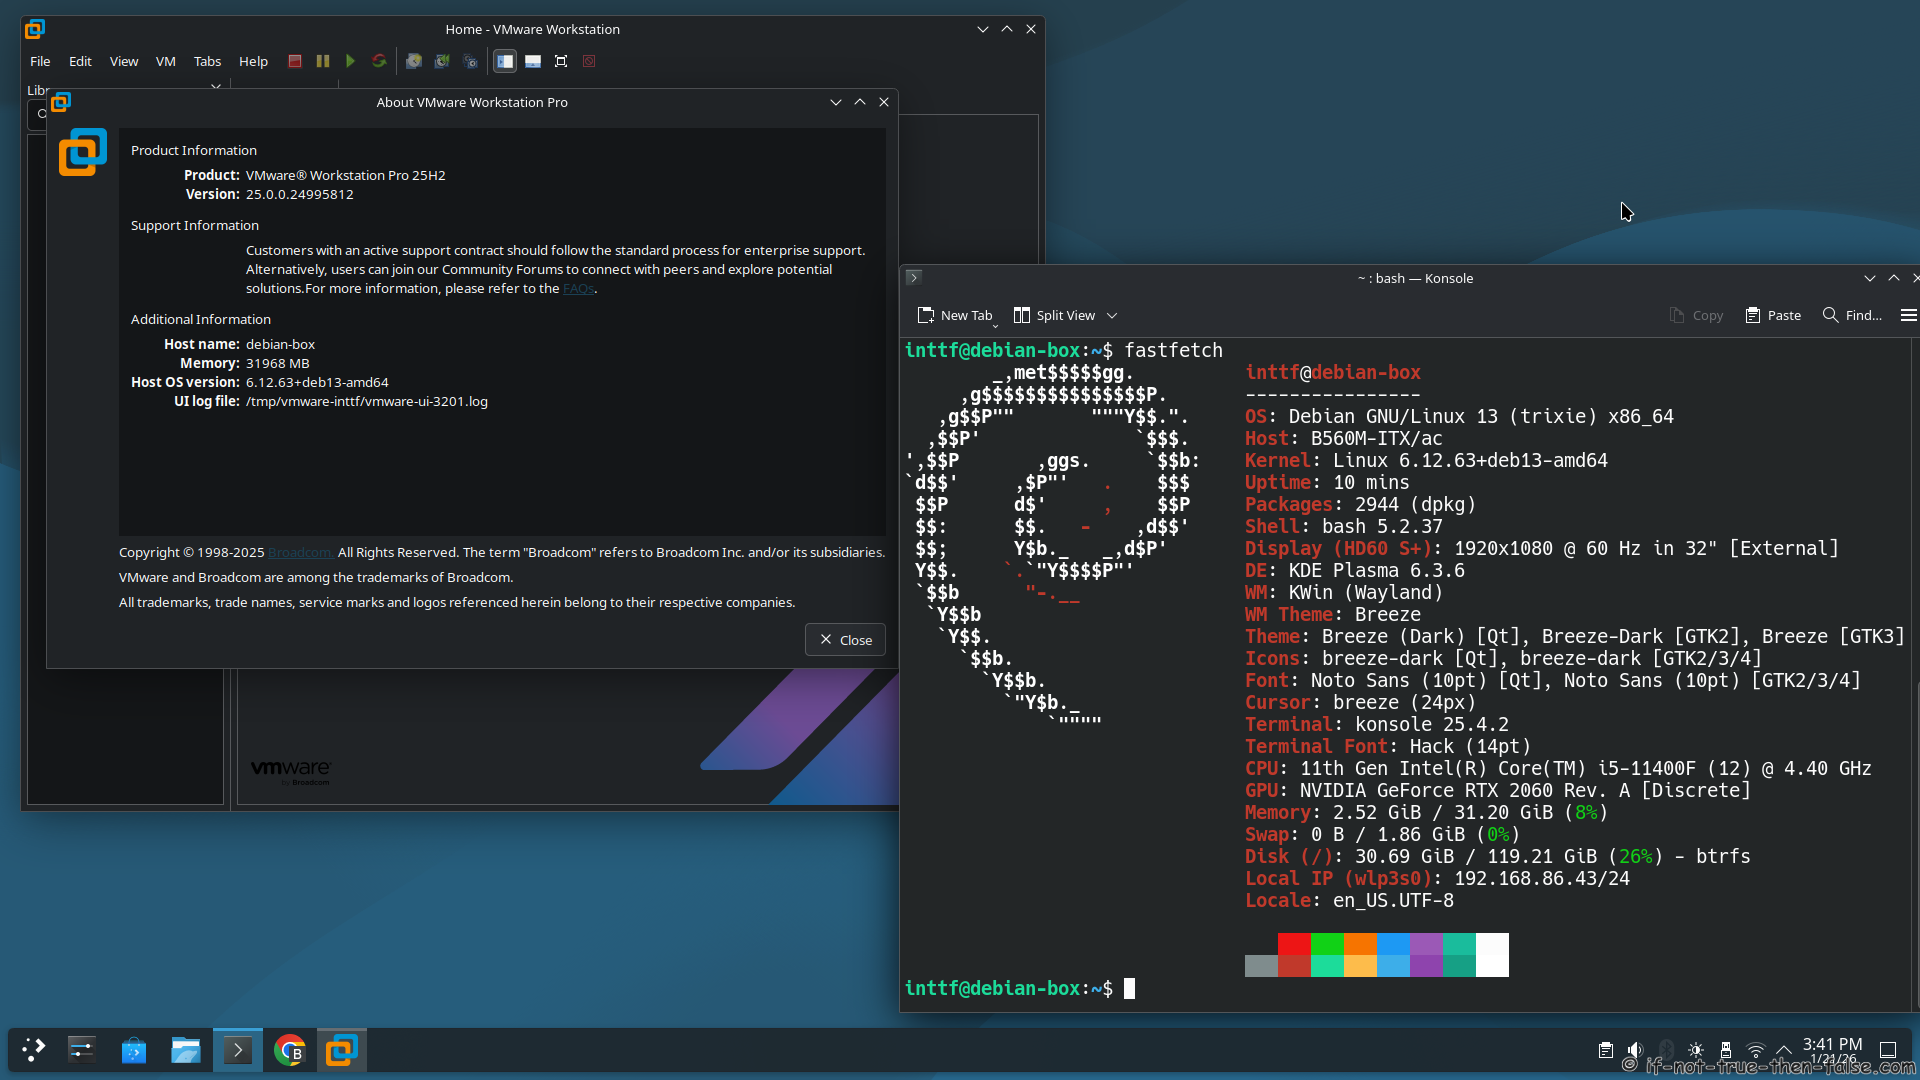Click the dimmed Bluetooth tray icon

pyautogui.click(x=1666, y=1050)
